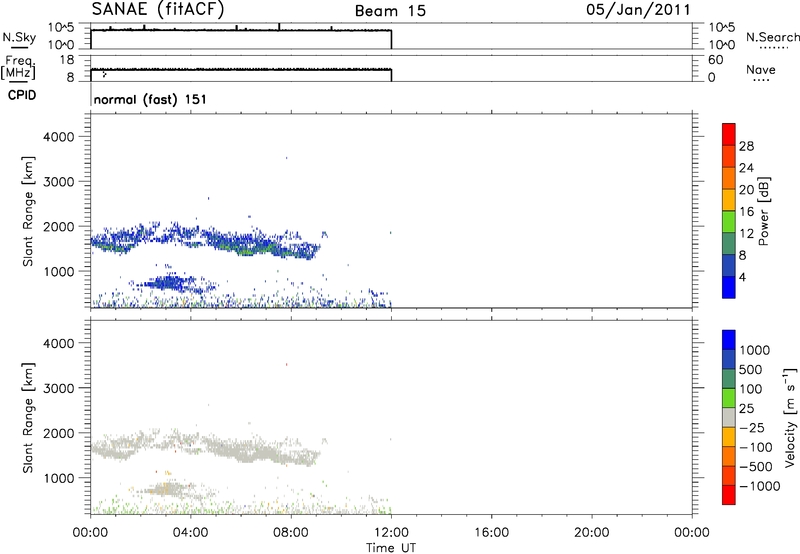Click the 18 MHz frequency axis tick
The height and width of the screenshot is (554, 800).
tap(66, 60)
